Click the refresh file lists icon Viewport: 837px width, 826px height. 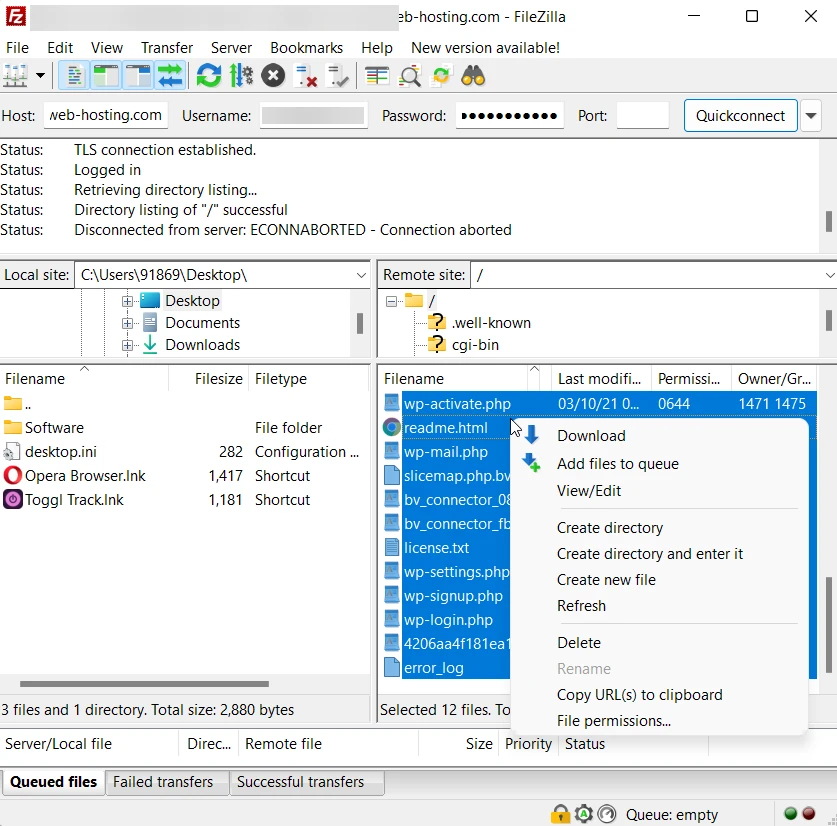[208, 76]
